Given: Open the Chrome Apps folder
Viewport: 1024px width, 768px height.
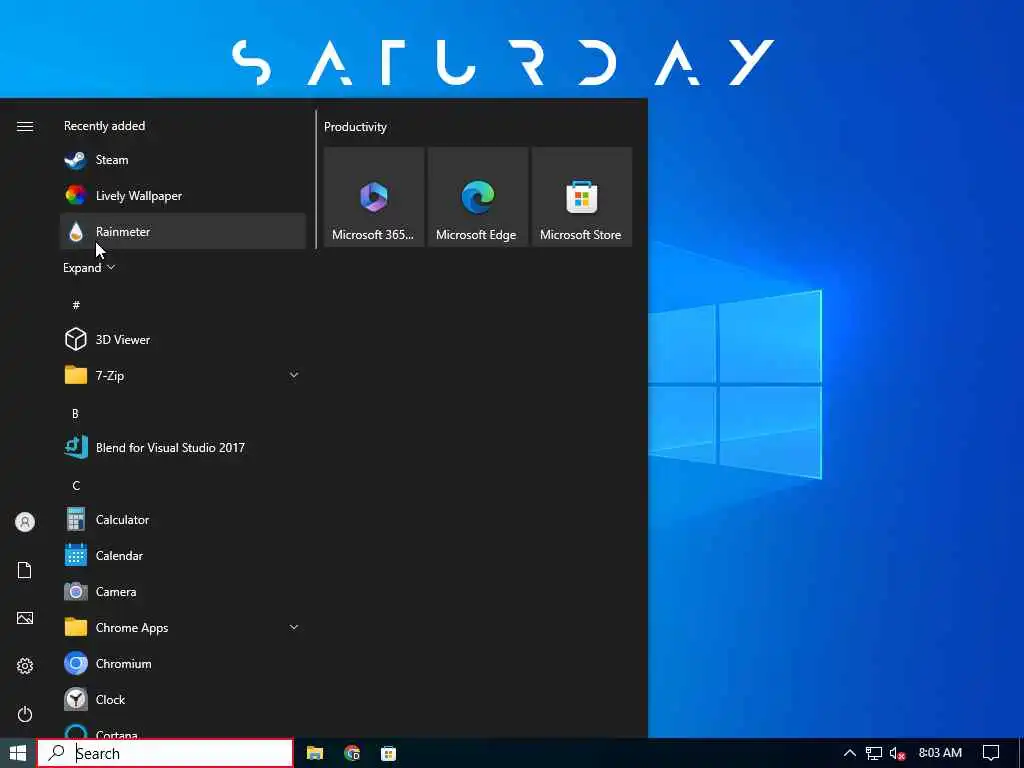Looking at the screenshot, I should tap(182, 628).
